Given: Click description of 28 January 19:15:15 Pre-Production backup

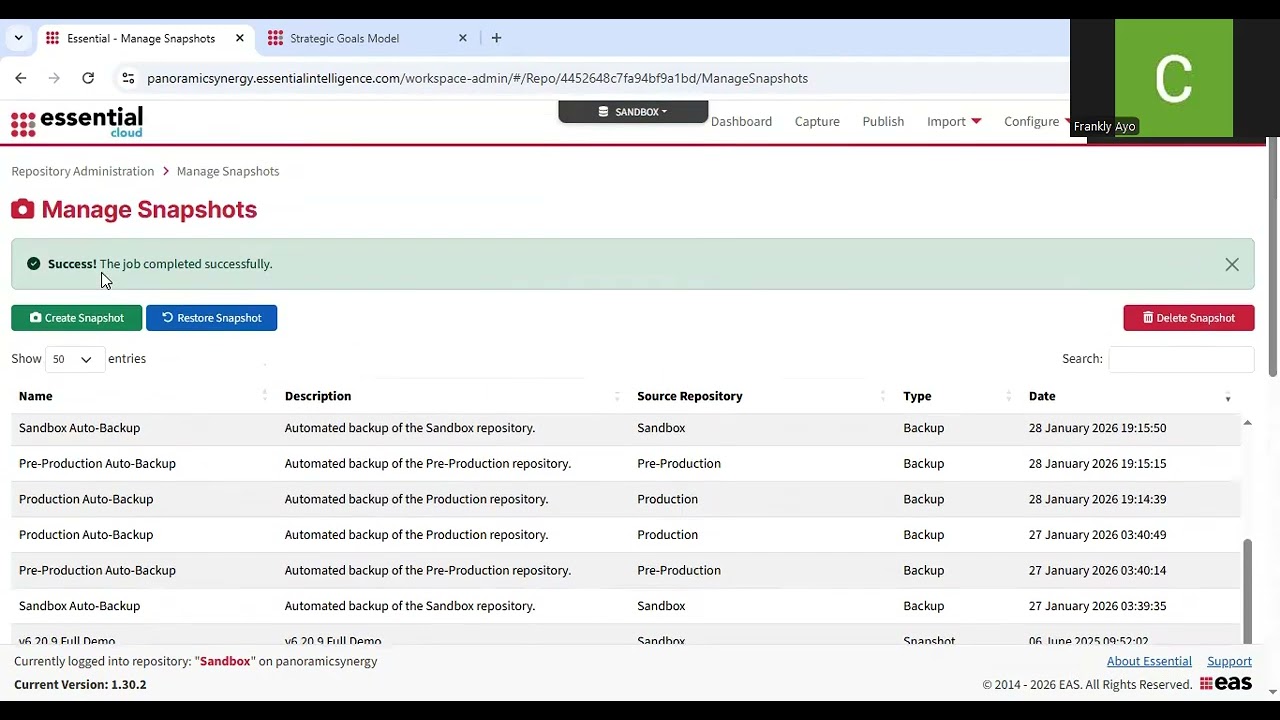Looking at the screenshot, I should (x=428, y=463).
